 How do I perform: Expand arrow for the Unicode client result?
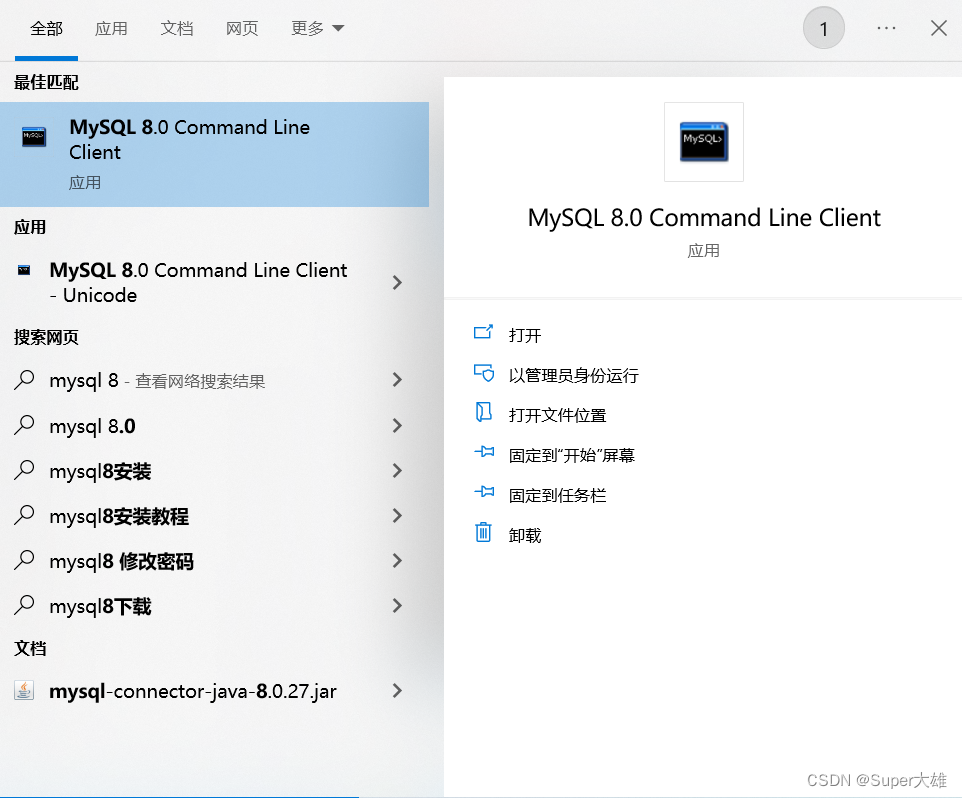(x=397, y=282)
